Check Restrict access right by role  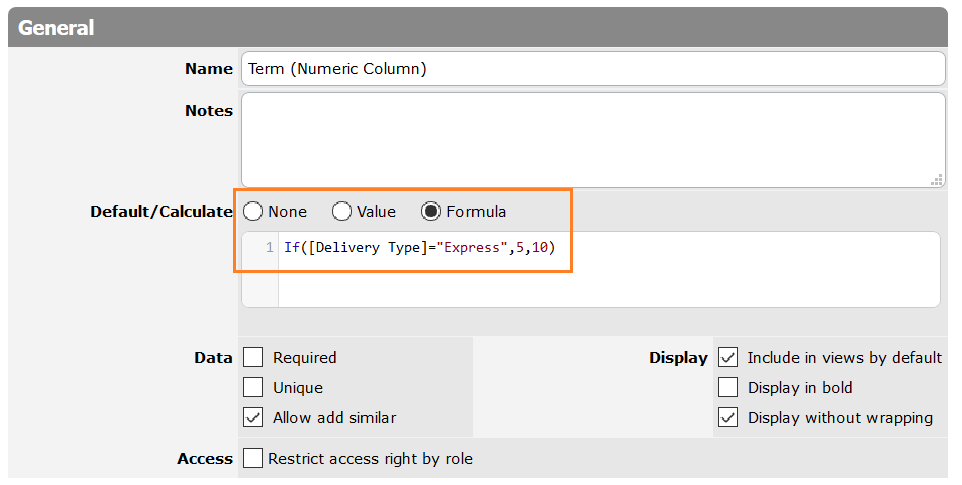[253, 459]
